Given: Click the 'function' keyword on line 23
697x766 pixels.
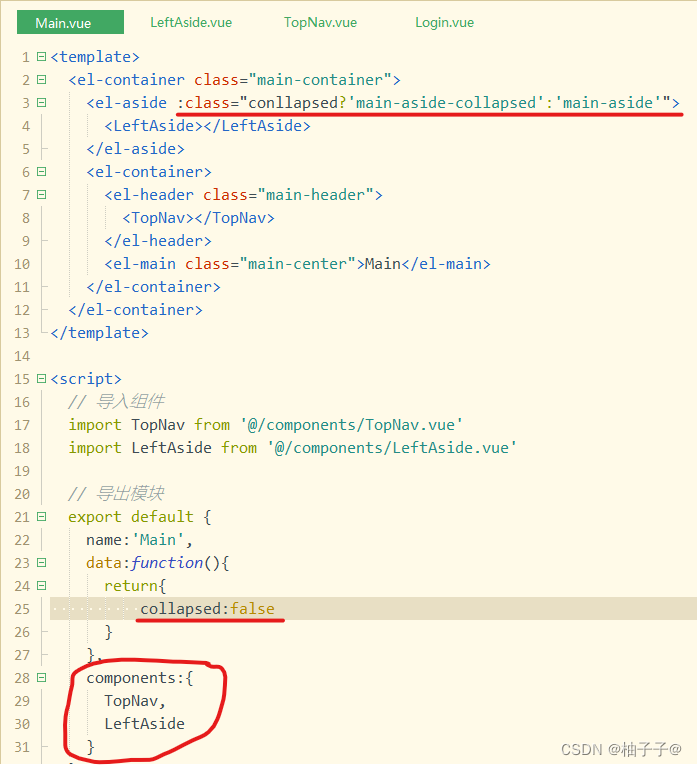Looking at the screenshot, I should click(167, 563).
